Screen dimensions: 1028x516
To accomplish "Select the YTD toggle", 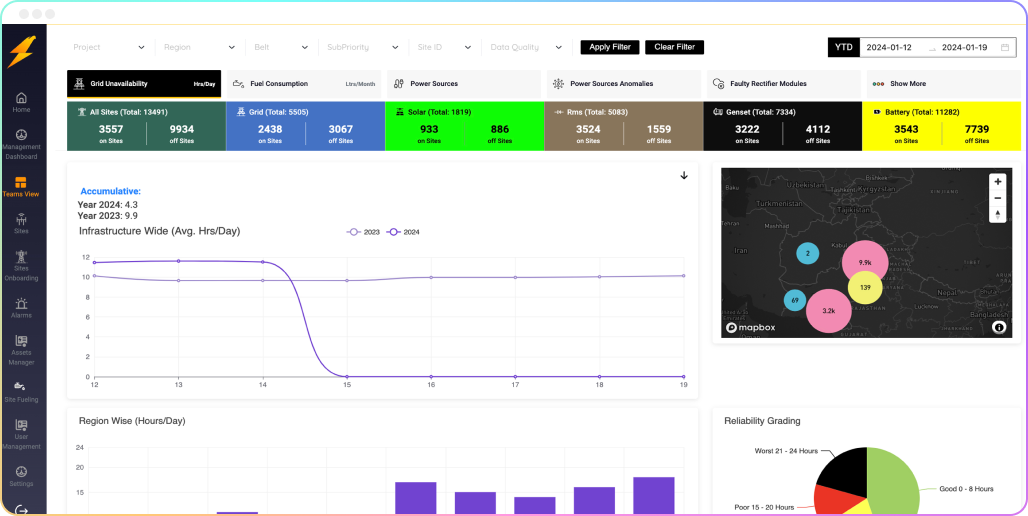I will 844,47.
